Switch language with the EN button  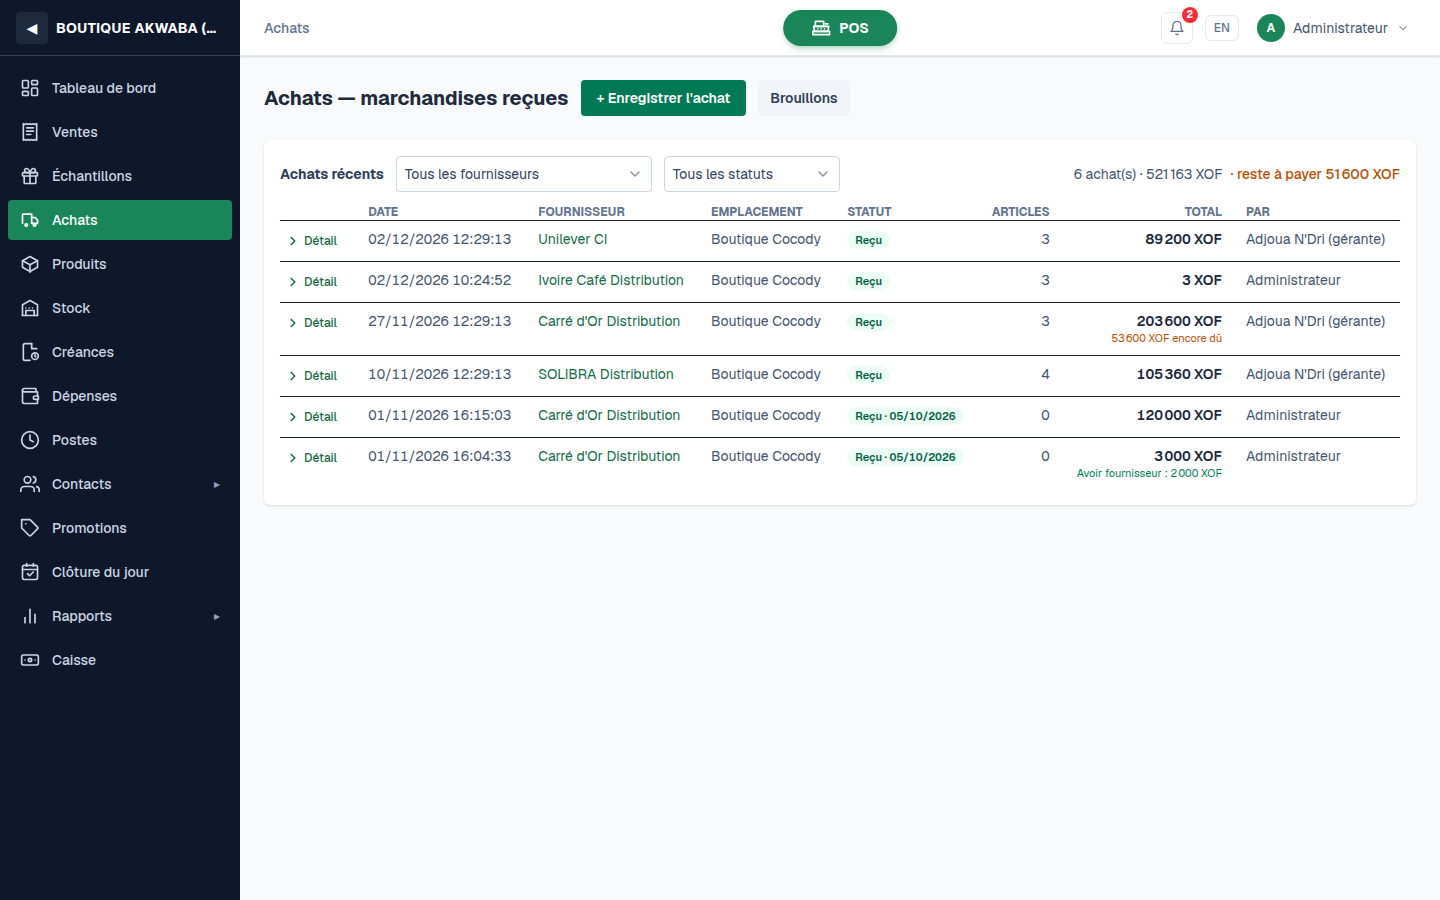pyautogui.click(x=1222, y=28)
